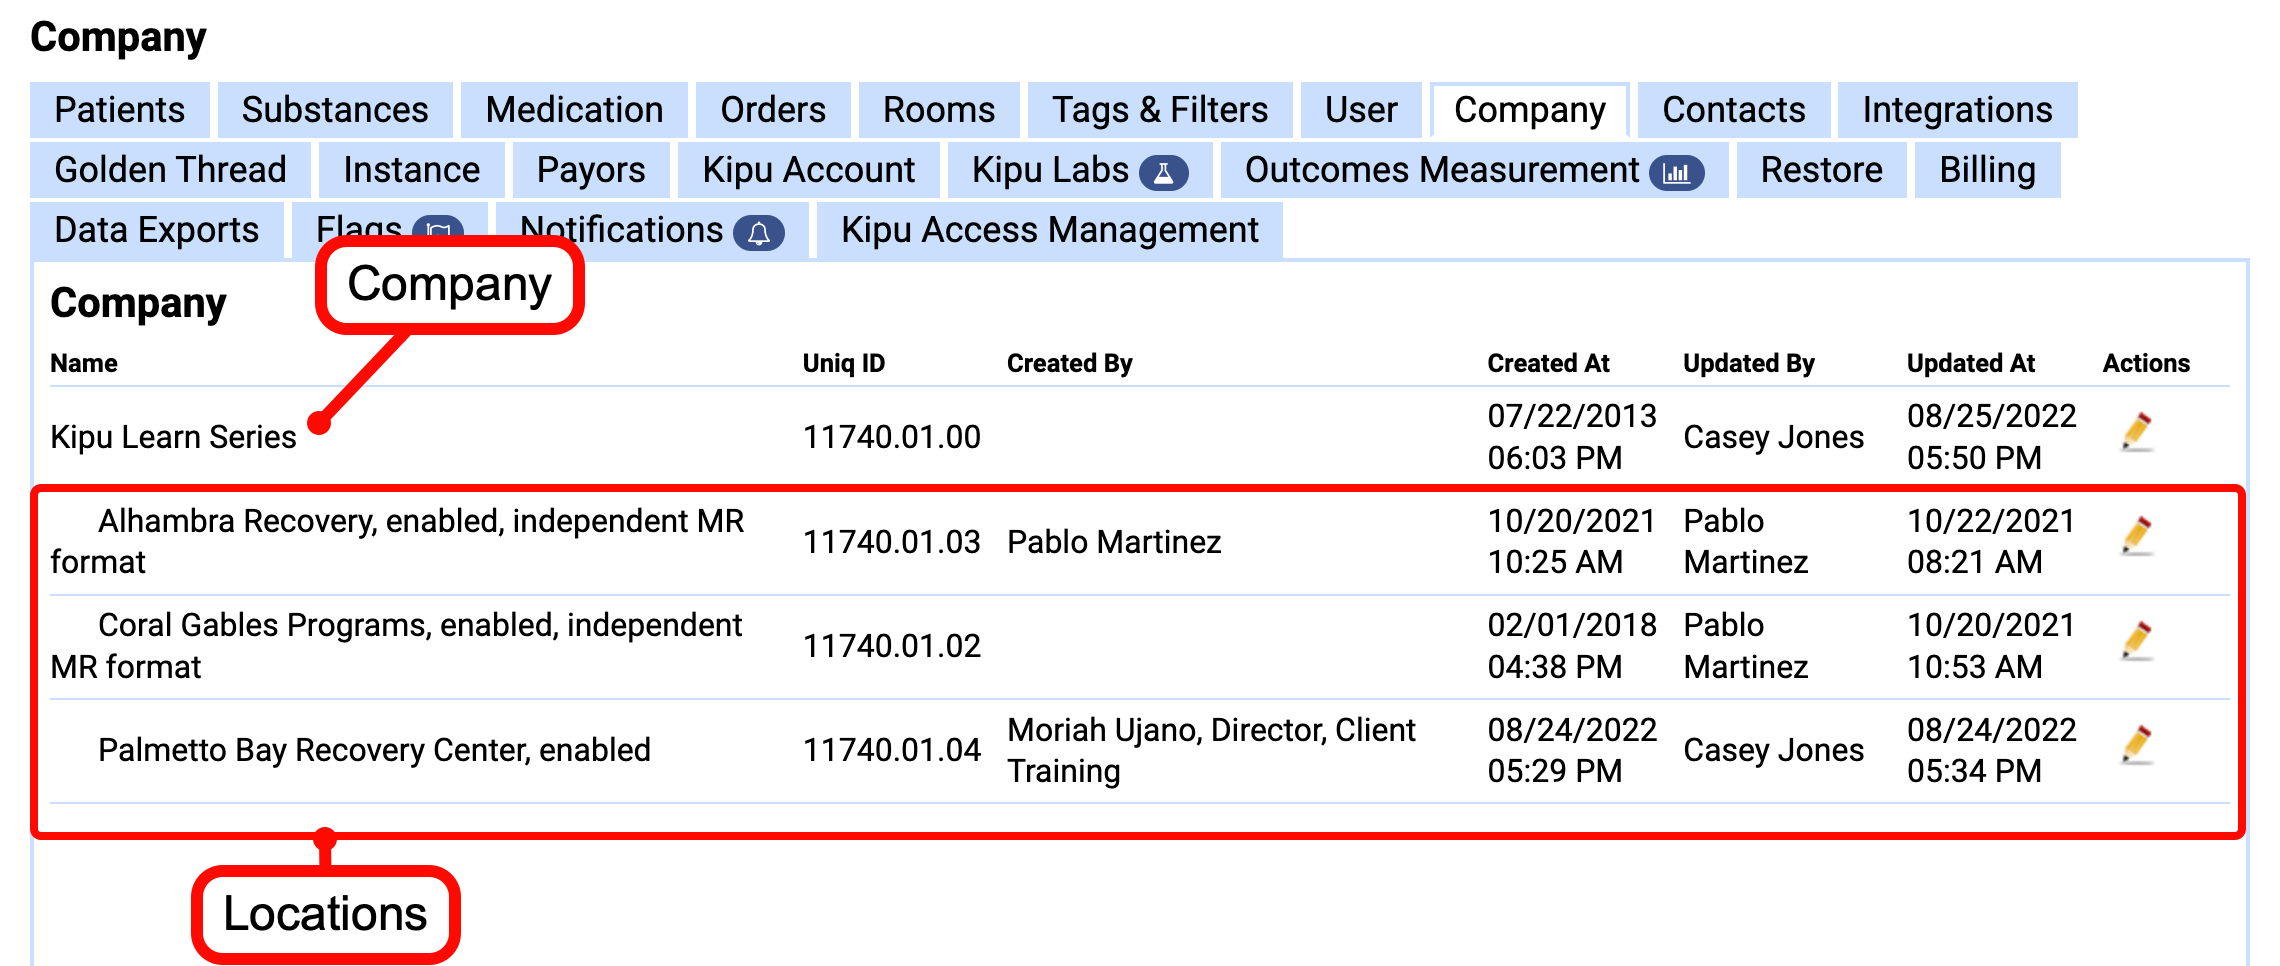Screen dimensions: 2280x966
Task: Open the Golden Thread tab
Action: pyautogui.click(x=170, y=170)
